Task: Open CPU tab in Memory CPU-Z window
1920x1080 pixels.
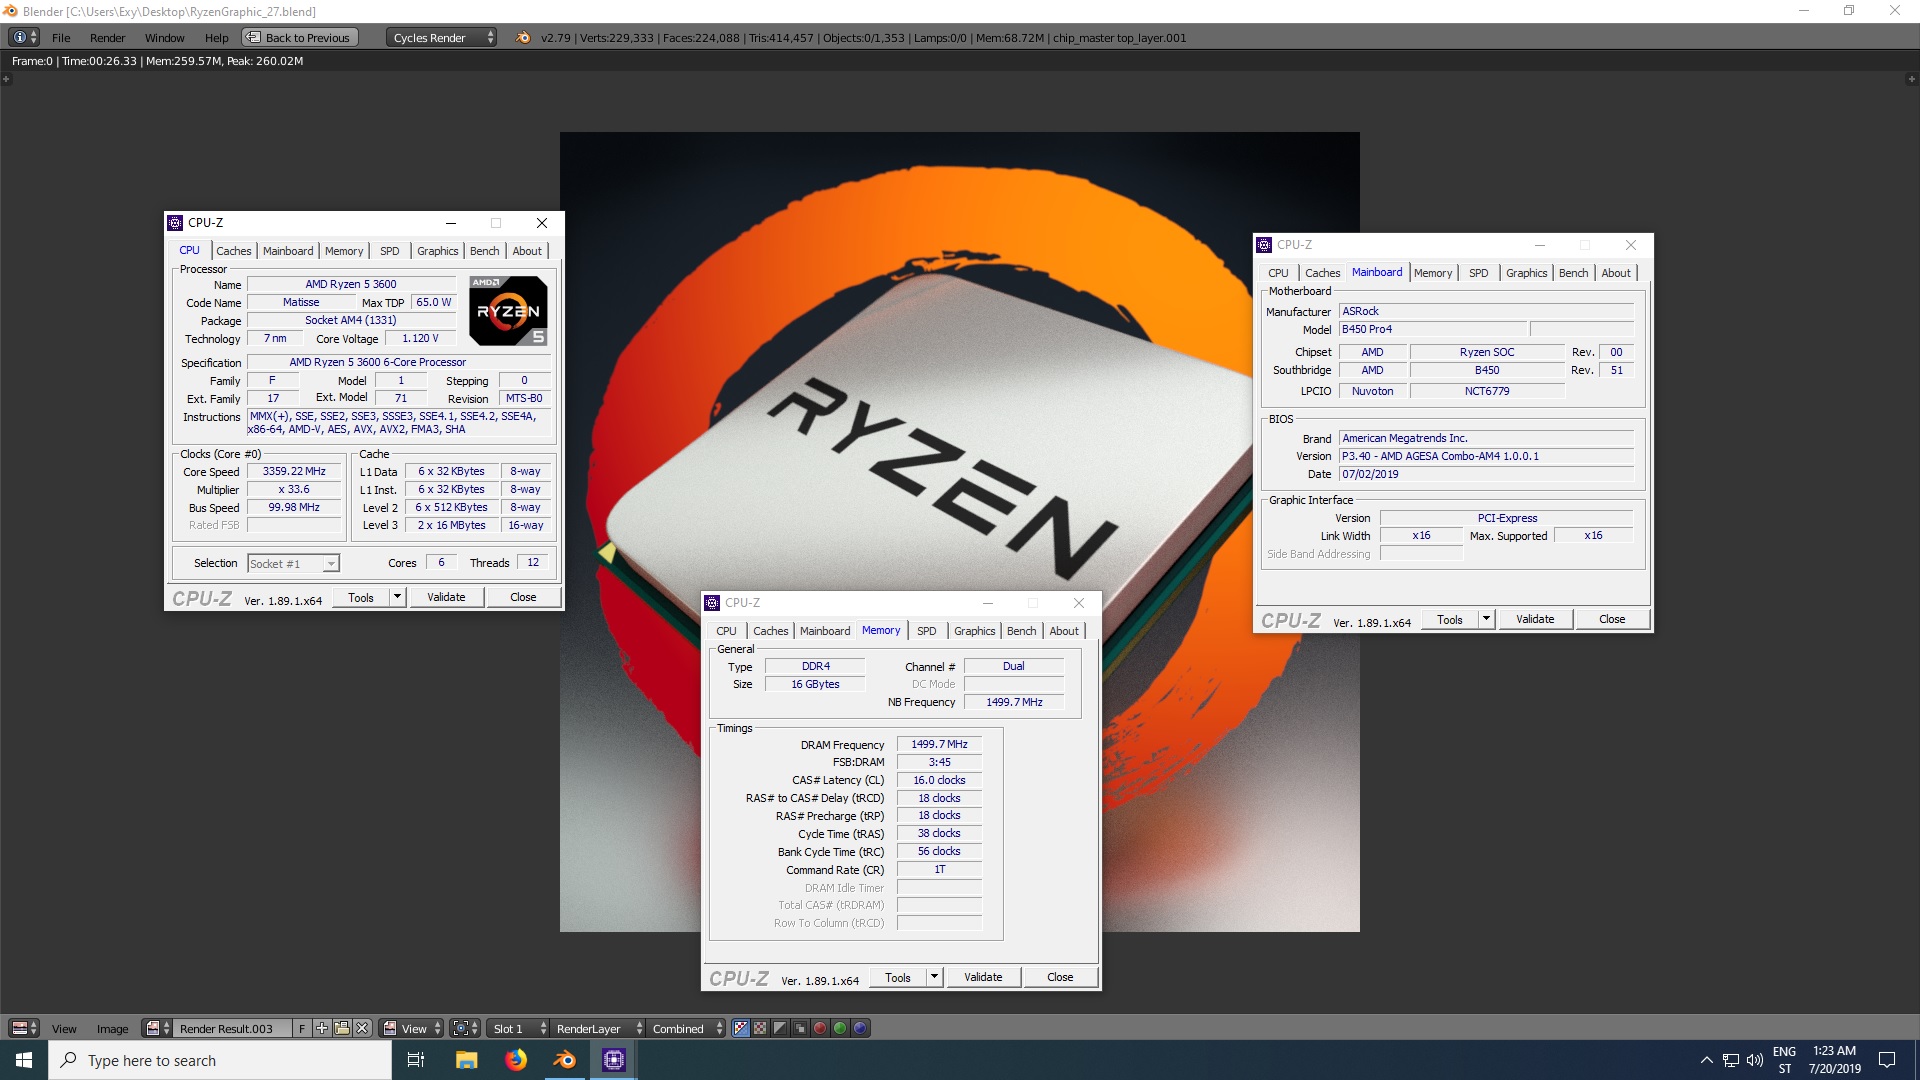Action: coord(726,631)
